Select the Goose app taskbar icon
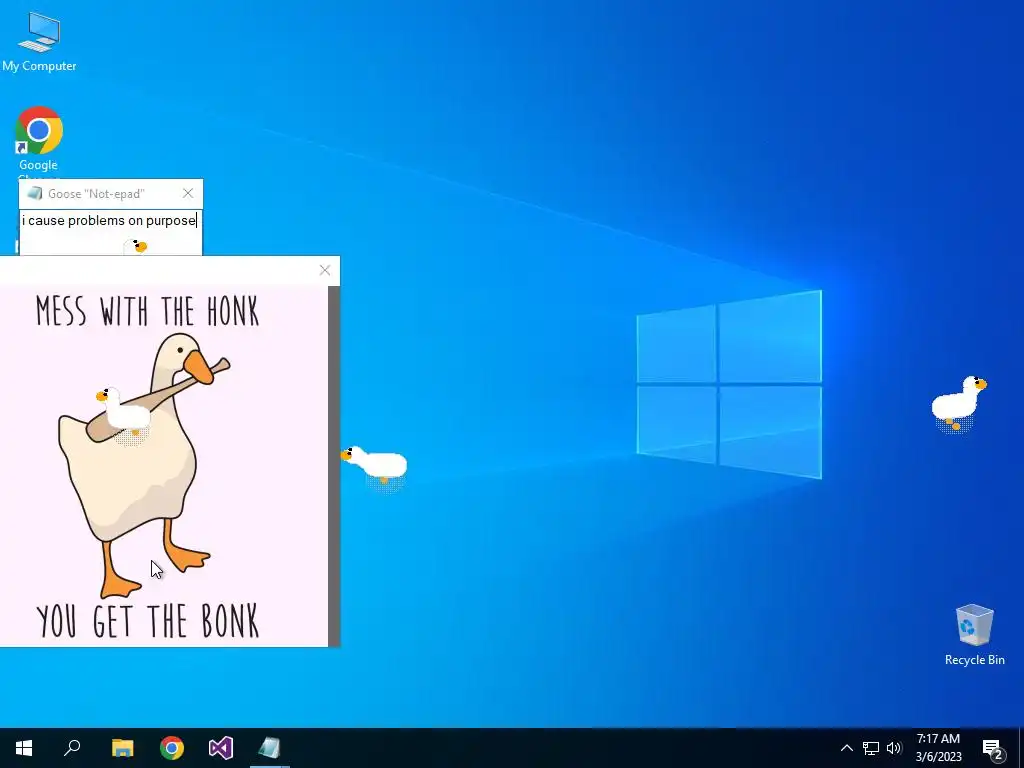This screenshot has width=1024, height=768. click(270, 748)
